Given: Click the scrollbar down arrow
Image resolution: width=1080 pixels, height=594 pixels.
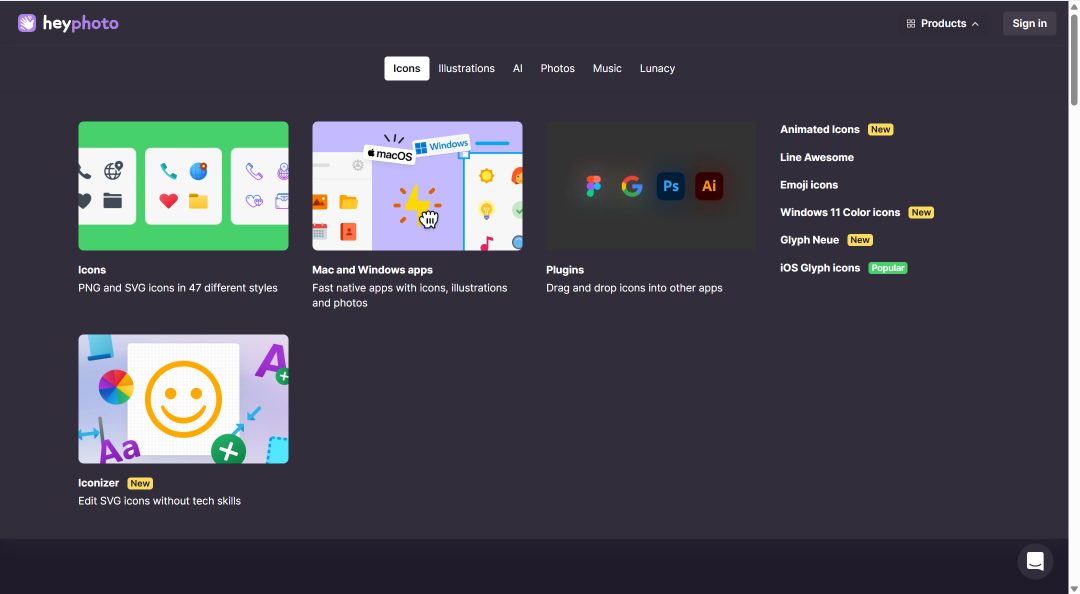Looking at the screenshot, I should pyautogui.click(x=1074, y=589).
